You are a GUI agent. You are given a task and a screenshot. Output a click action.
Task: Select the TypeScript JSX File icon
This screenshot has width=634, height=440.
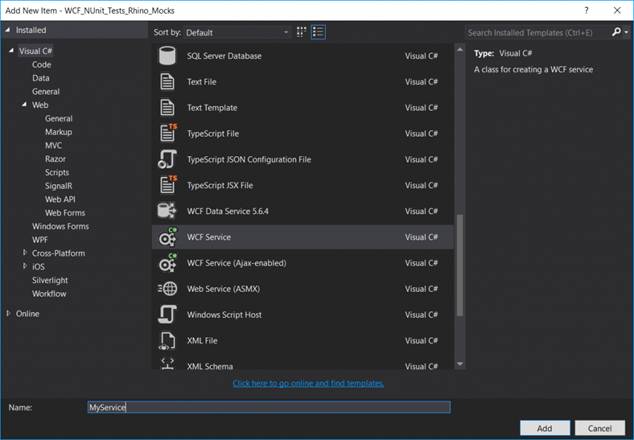tap(168, 185)
